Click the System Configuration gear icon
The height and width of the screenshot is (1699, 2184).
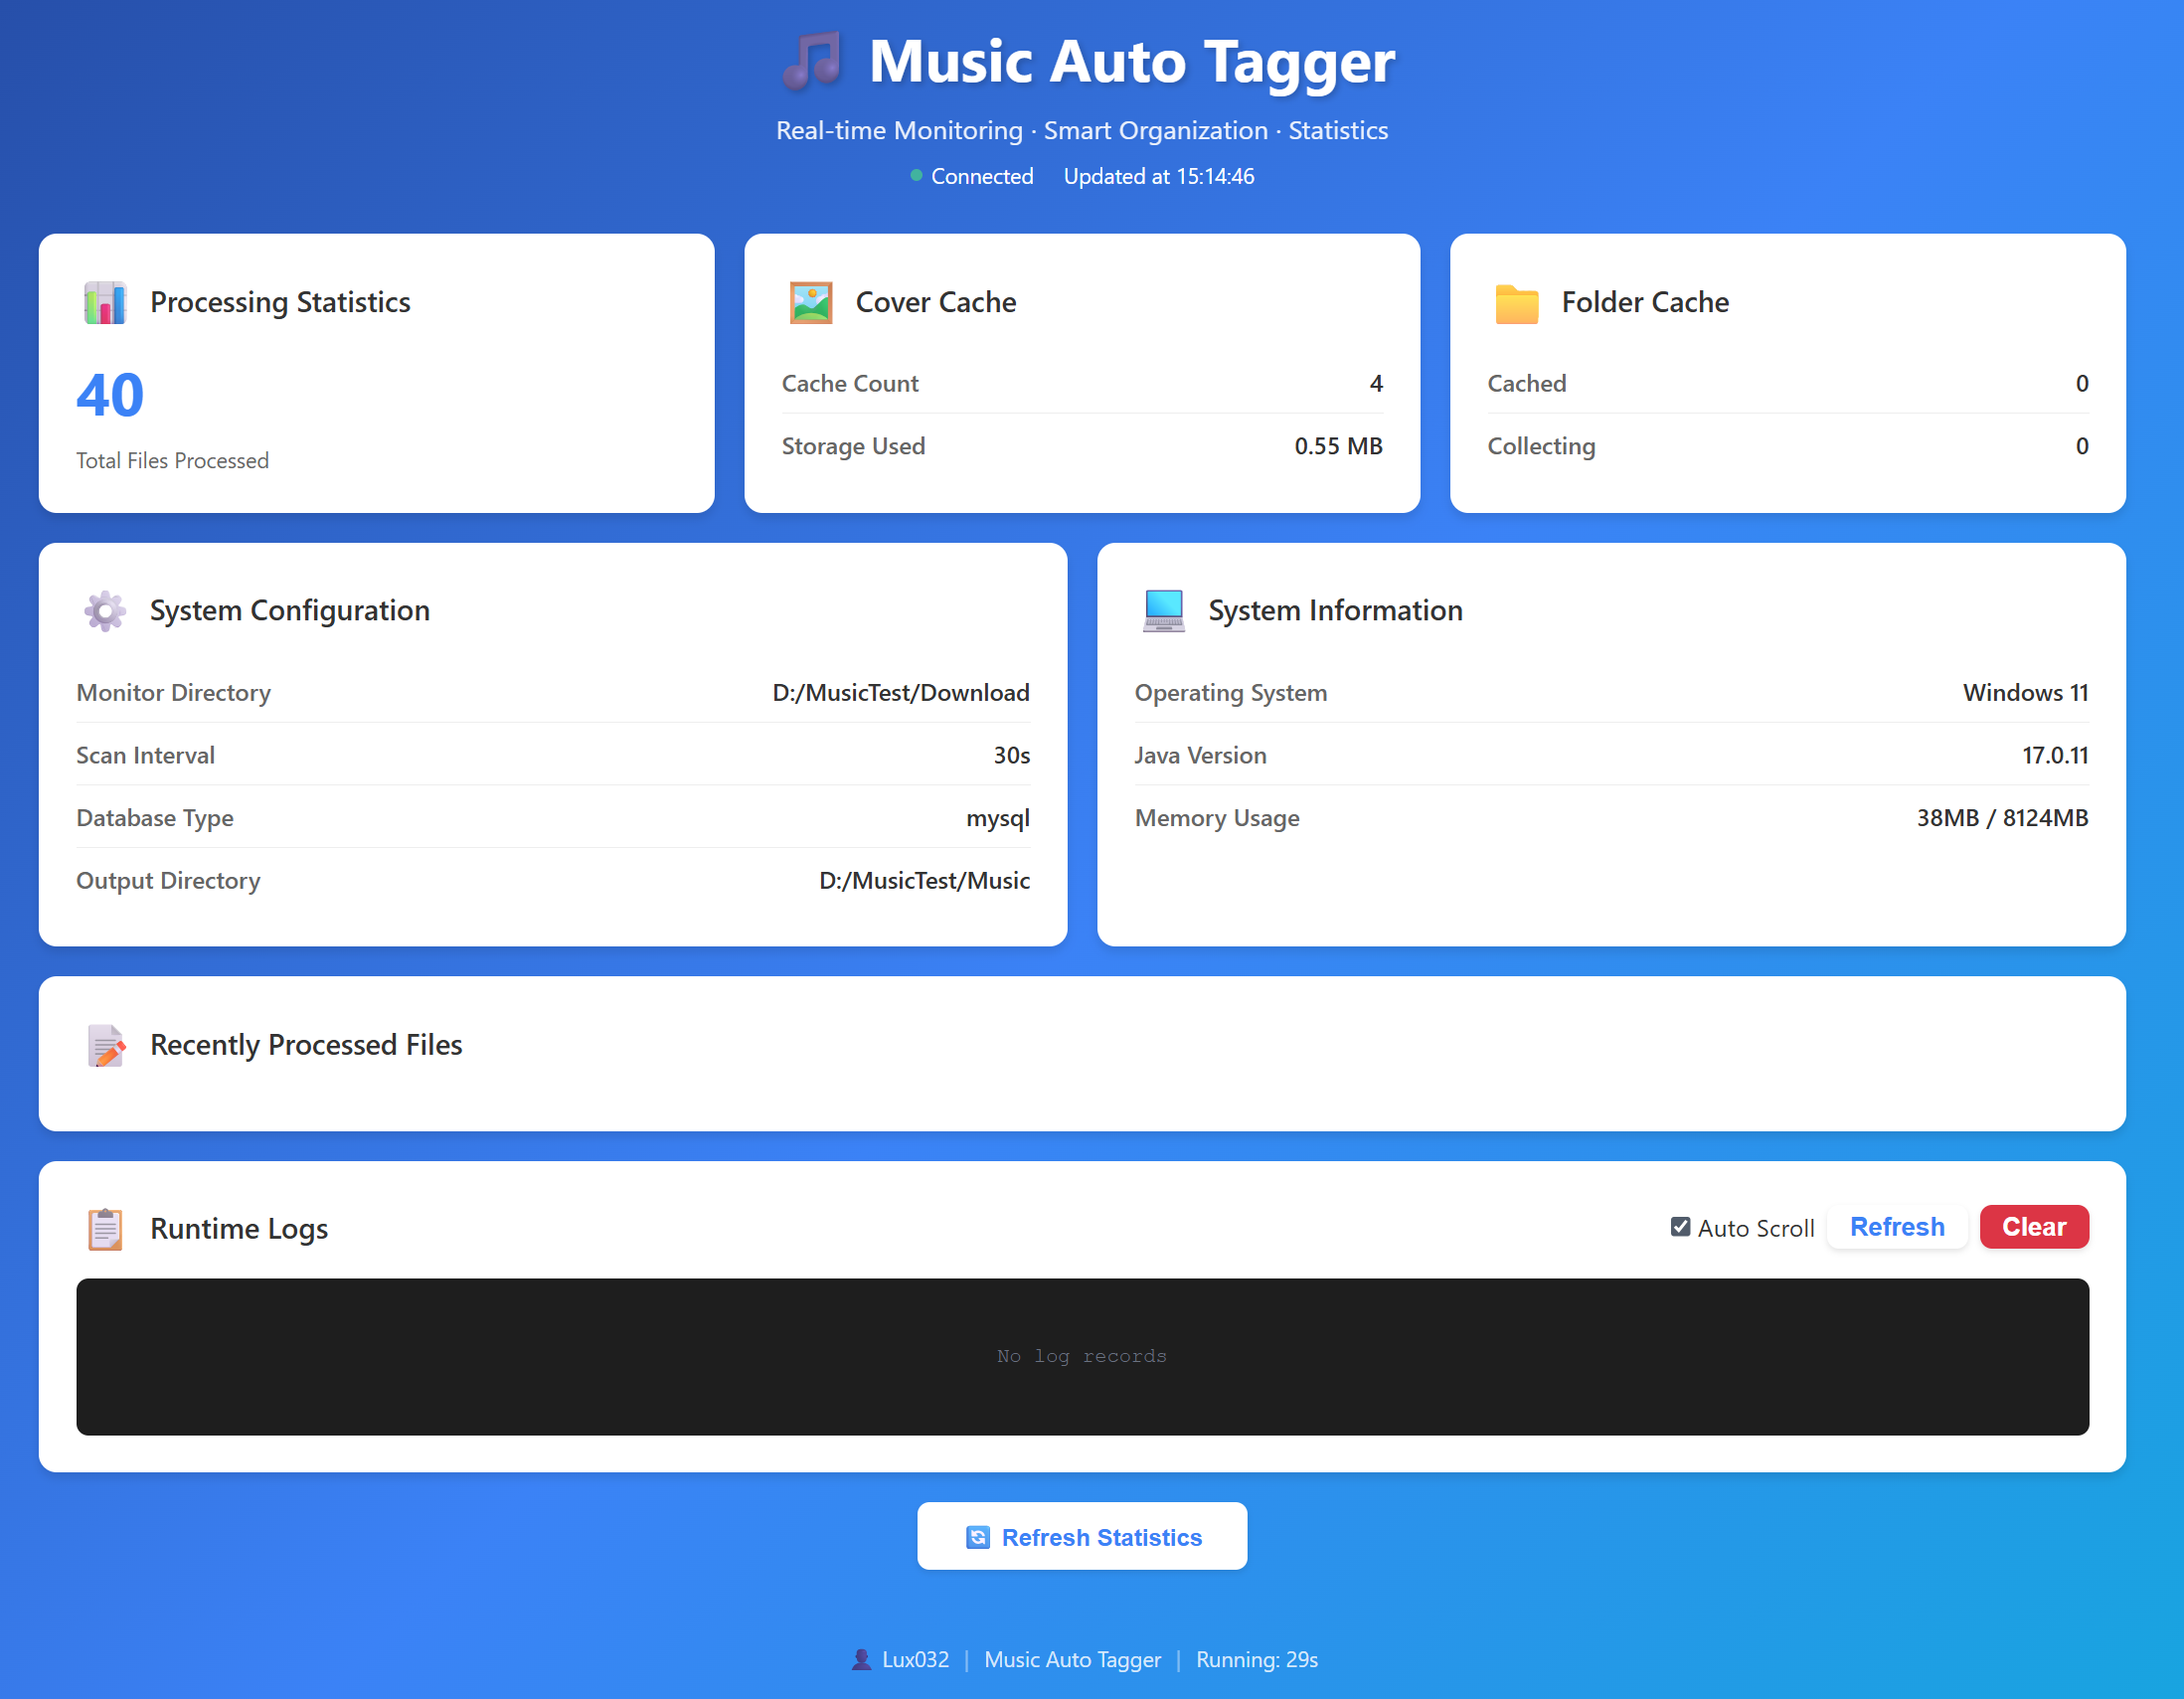(x=105, y=610)
